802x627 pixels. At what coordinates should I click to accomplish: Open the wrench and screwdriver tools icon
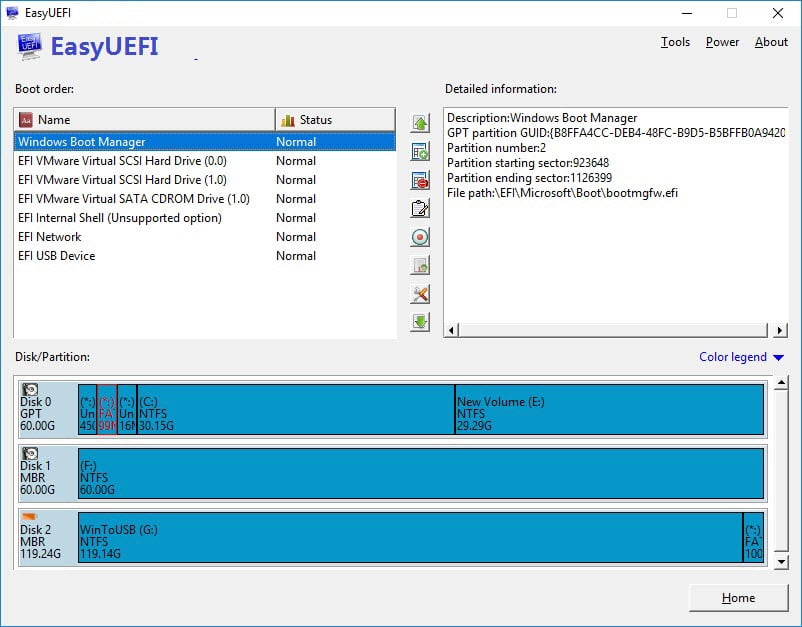420,294
